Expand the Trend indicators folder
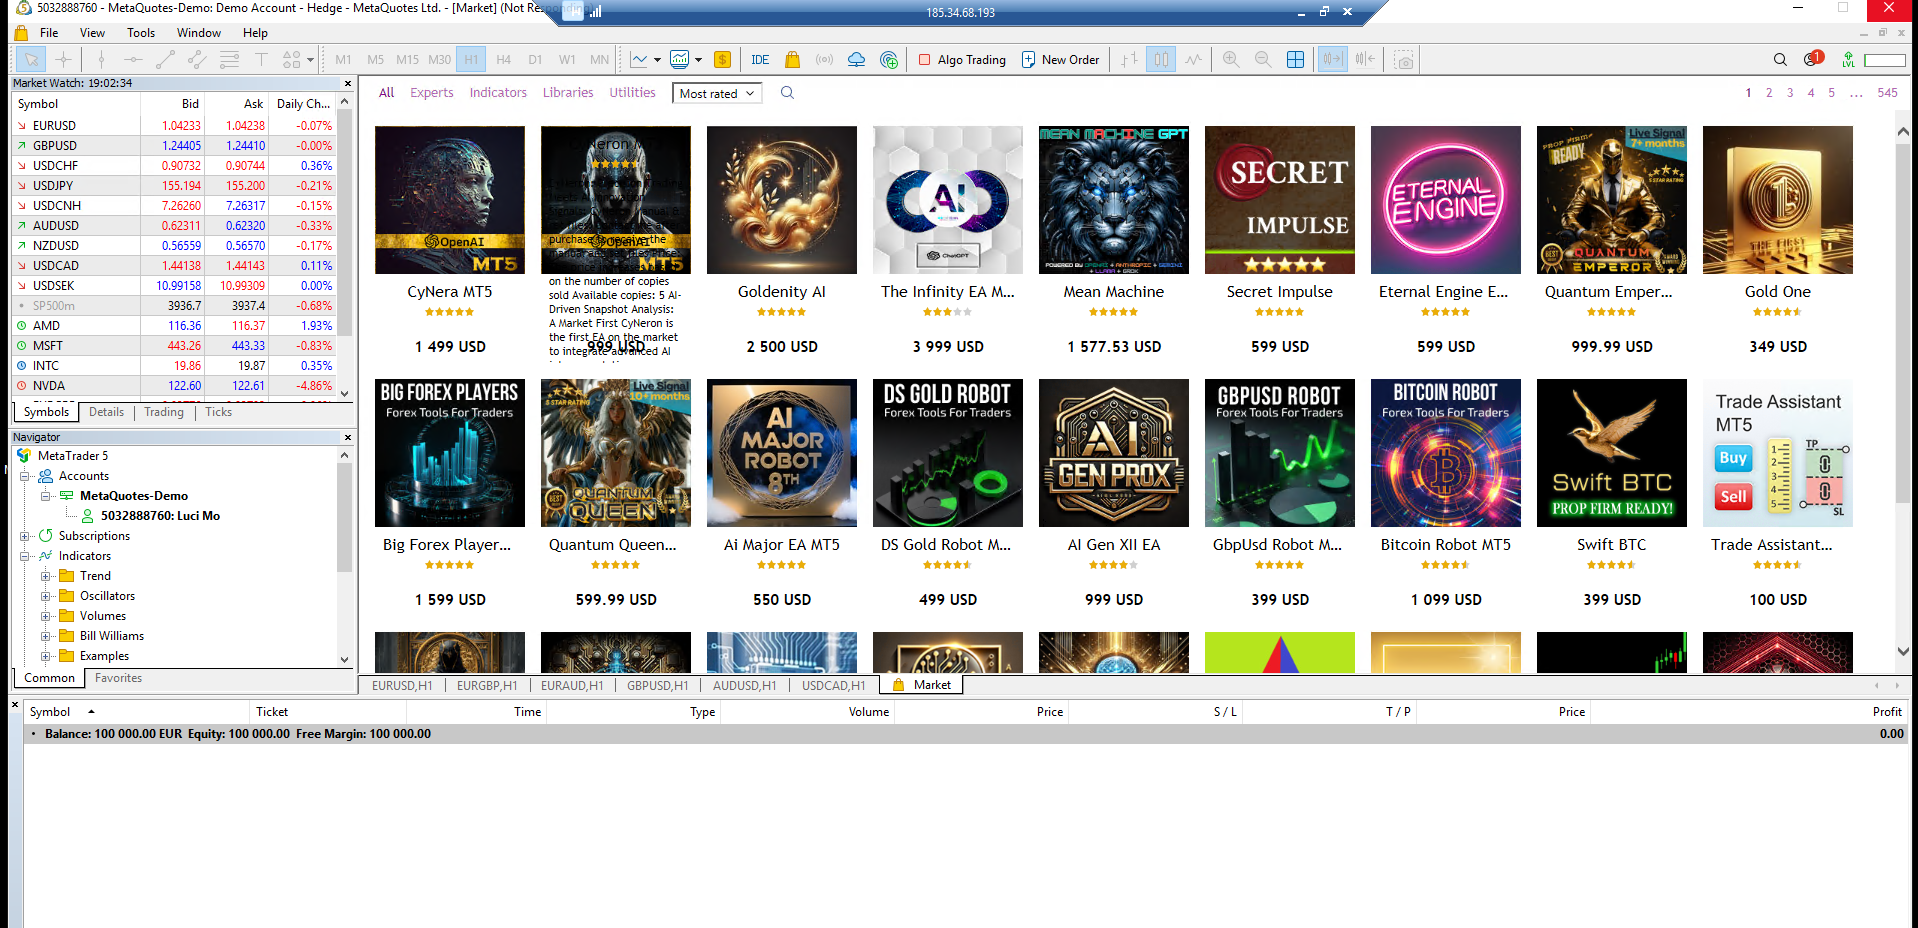 [46, 576]
